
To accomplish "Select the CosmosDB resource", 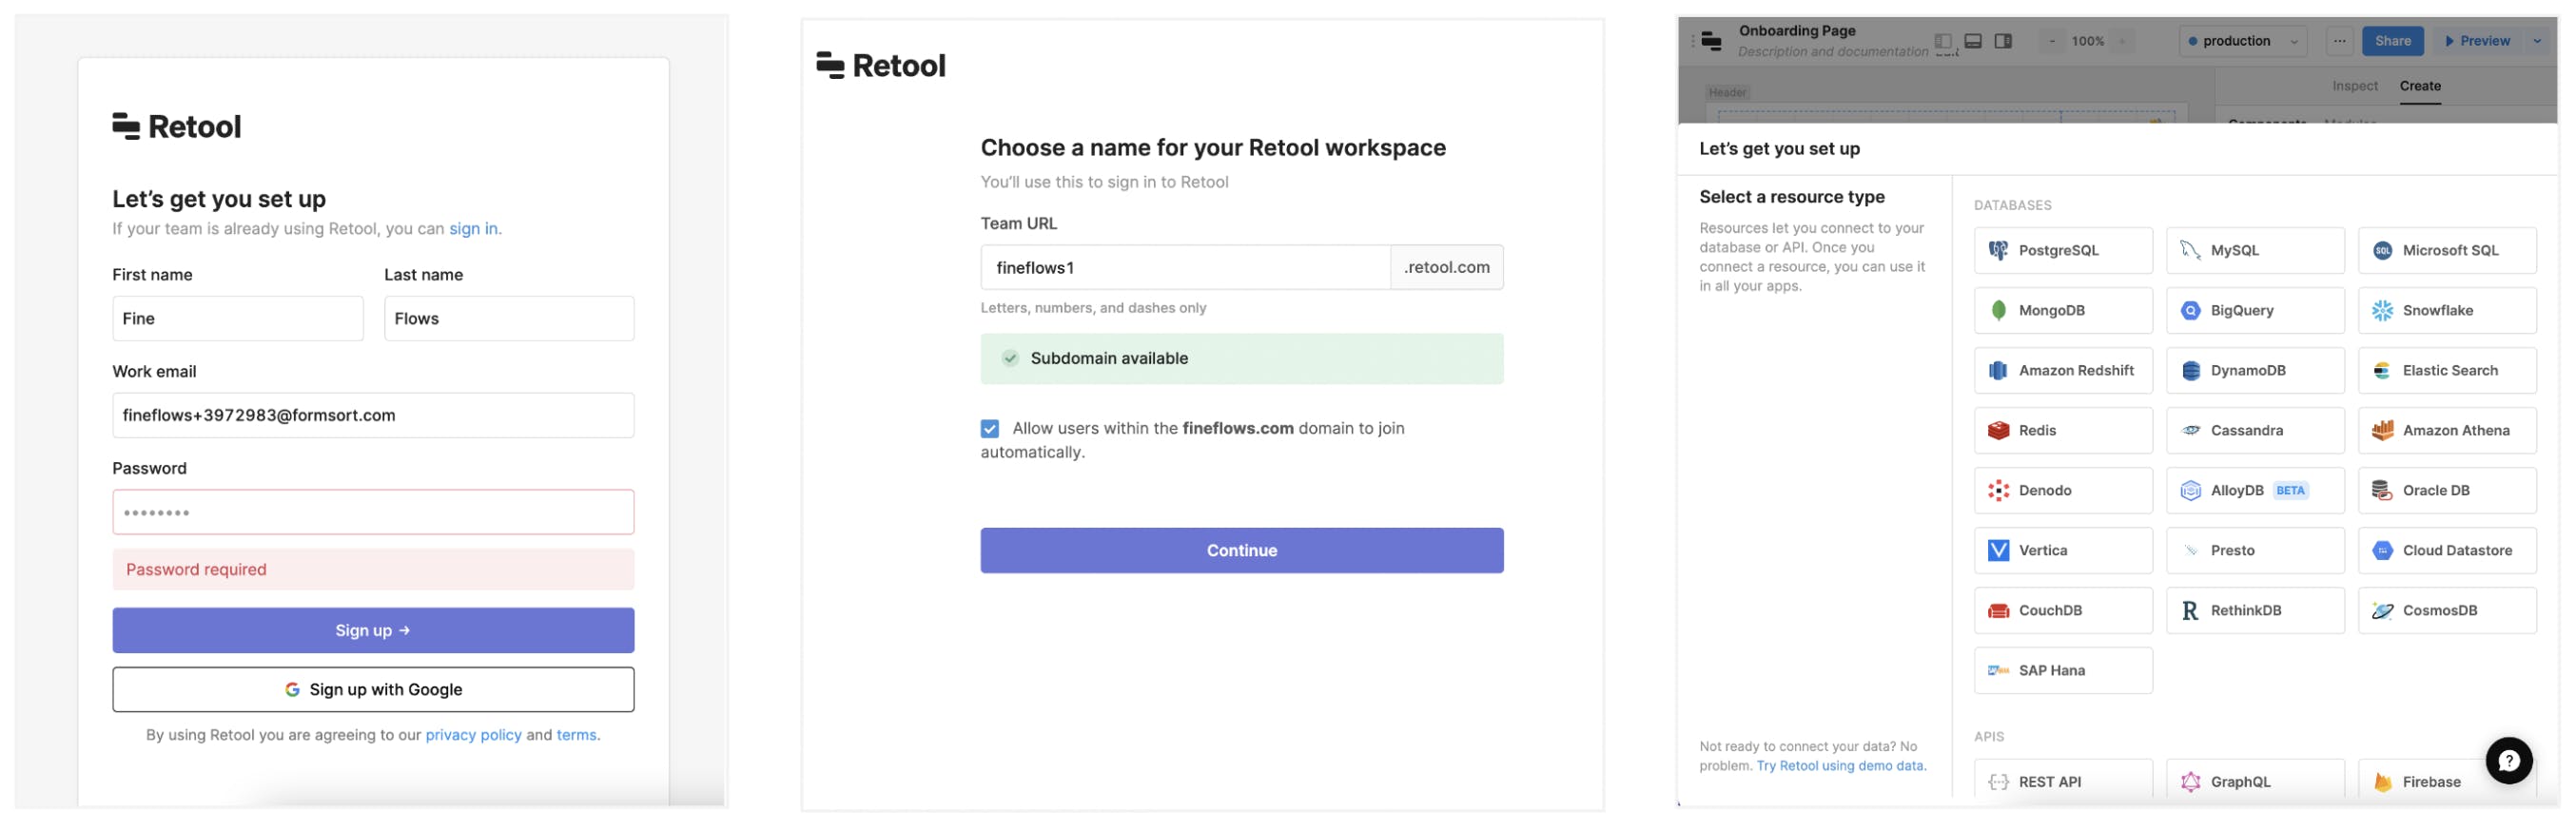I will click(2446, 611).
